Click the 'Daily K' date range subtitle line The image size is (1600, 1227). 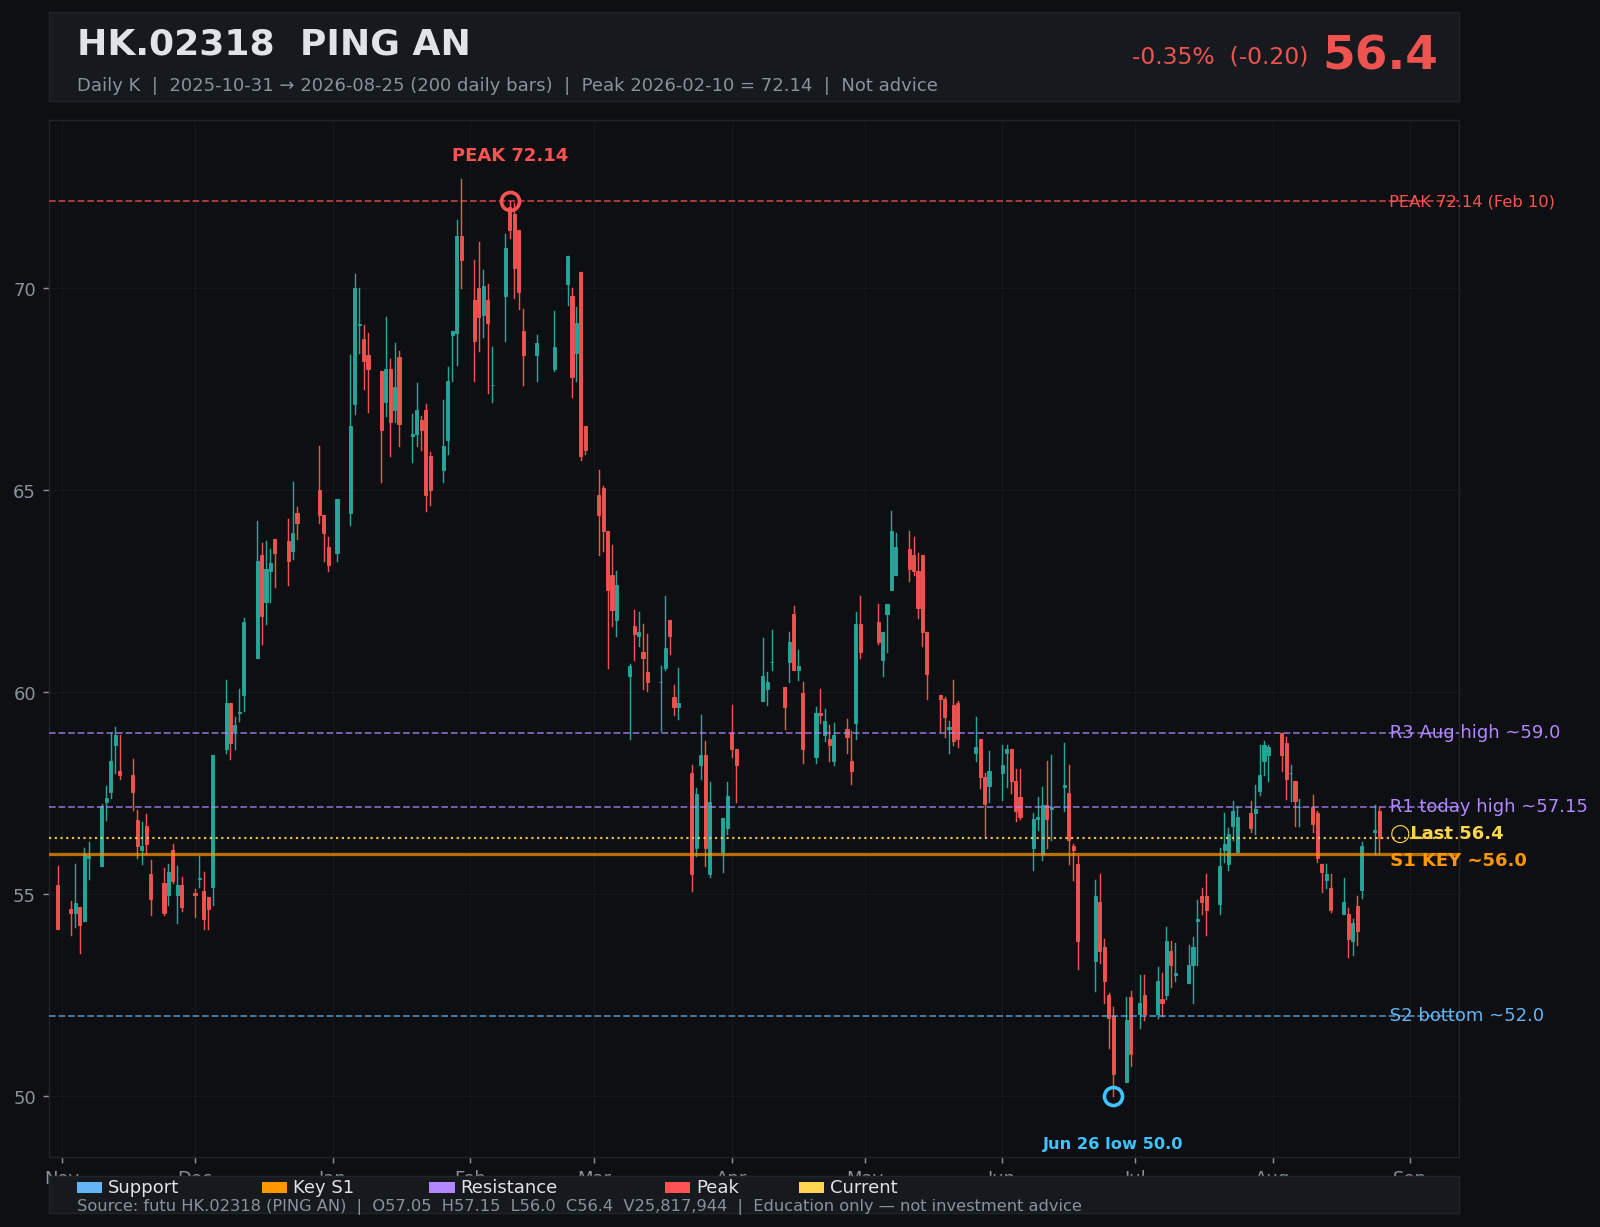(507, 85)
